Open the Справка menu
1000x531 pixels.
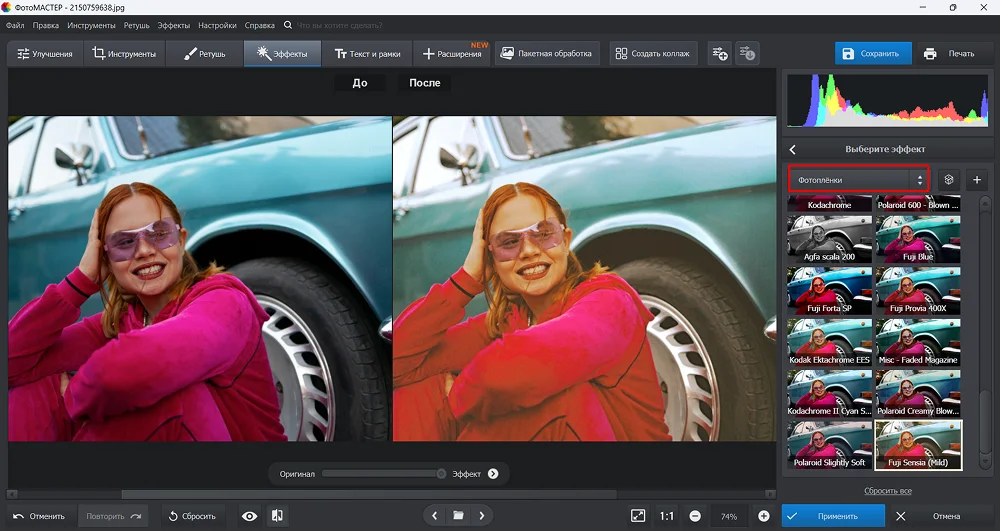pyautogui.click(x=260, y=25)
